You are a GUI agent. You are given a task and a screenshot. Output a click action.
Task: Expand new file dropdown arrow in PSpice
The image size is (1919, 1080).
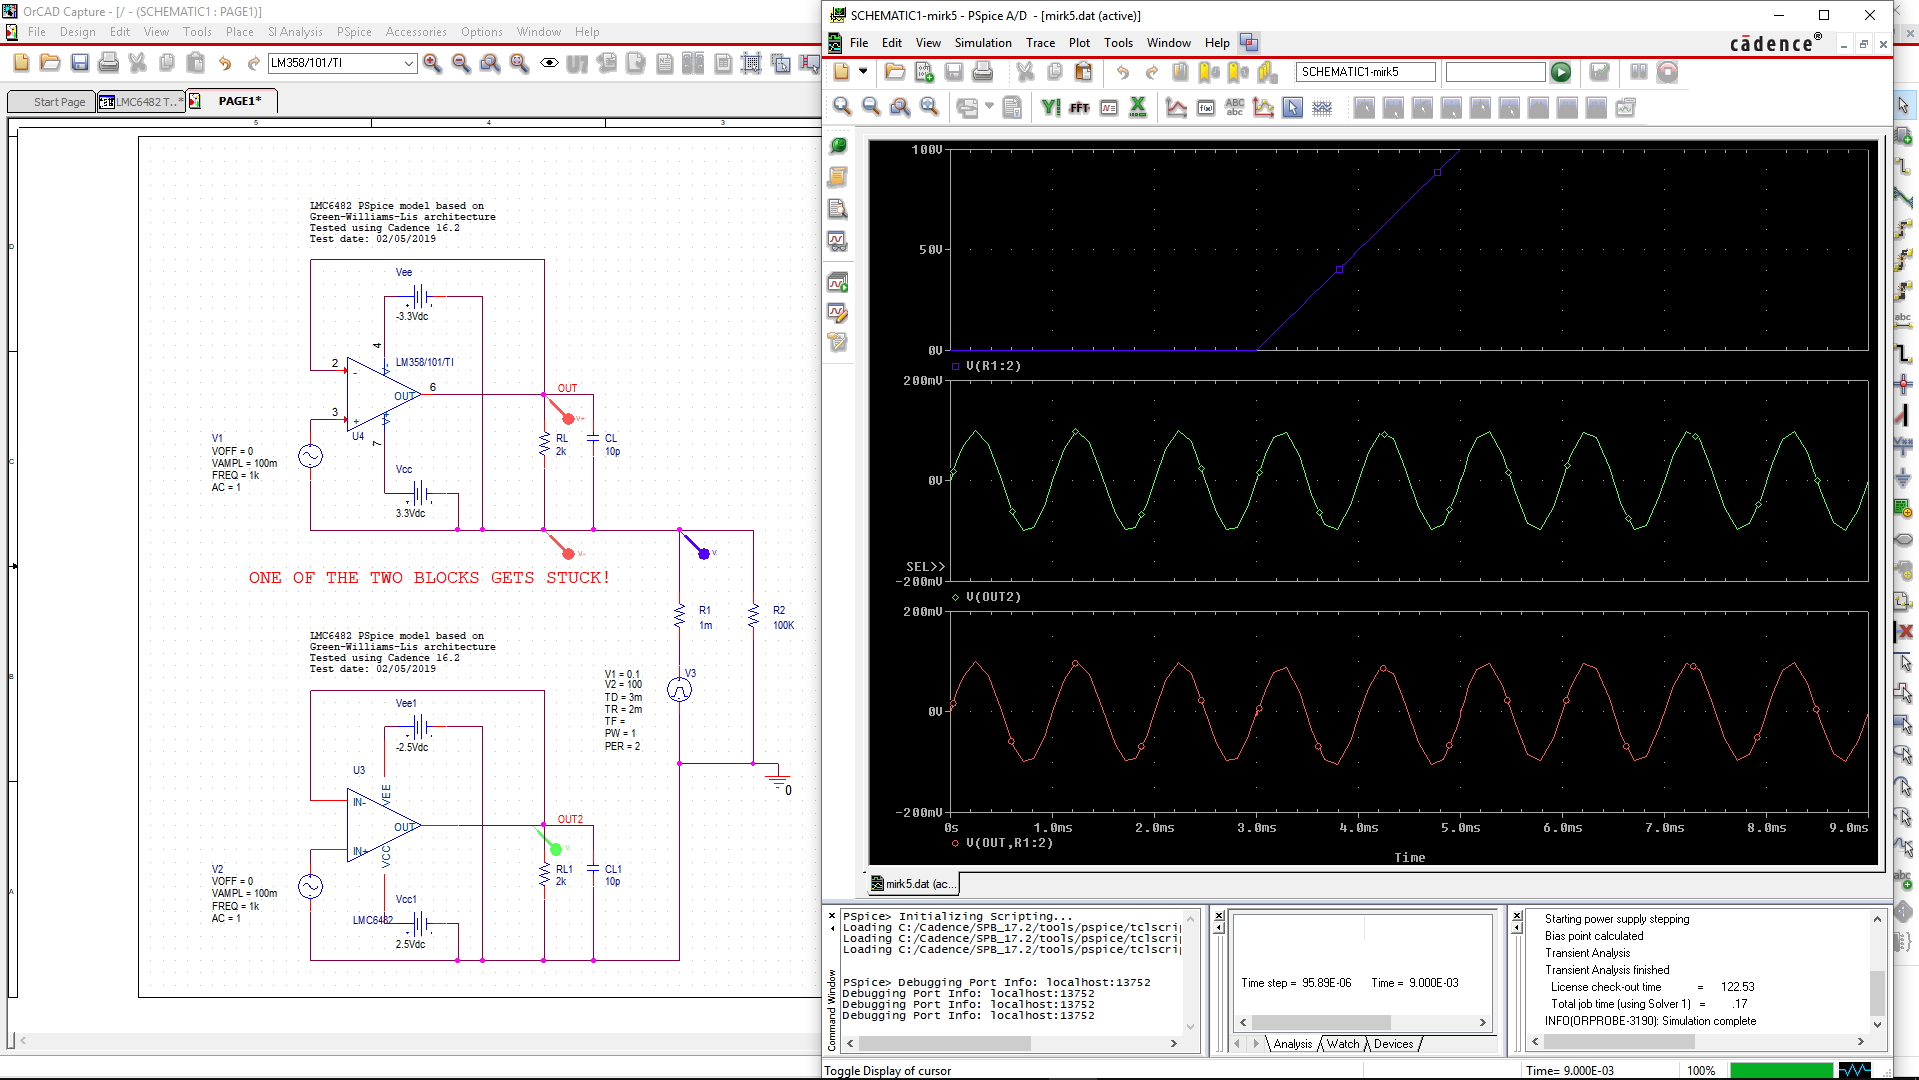click(x=863, y=72)
